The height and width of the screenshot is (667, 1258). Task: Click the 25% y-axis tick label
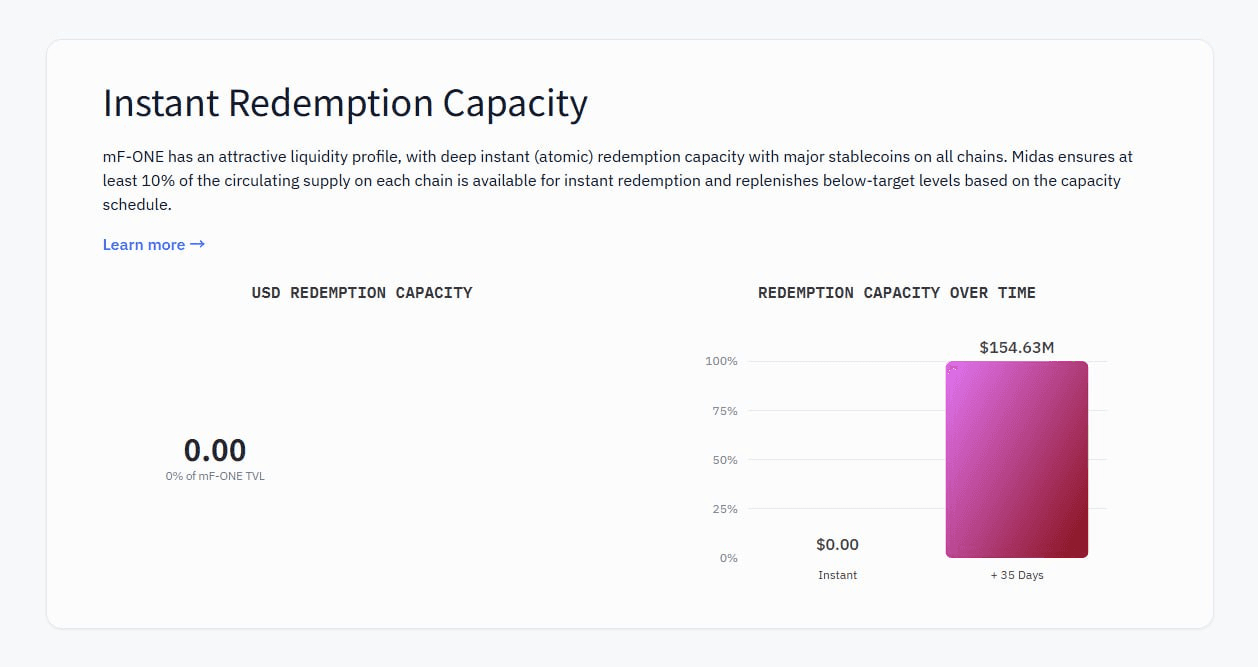click(723, 509)
